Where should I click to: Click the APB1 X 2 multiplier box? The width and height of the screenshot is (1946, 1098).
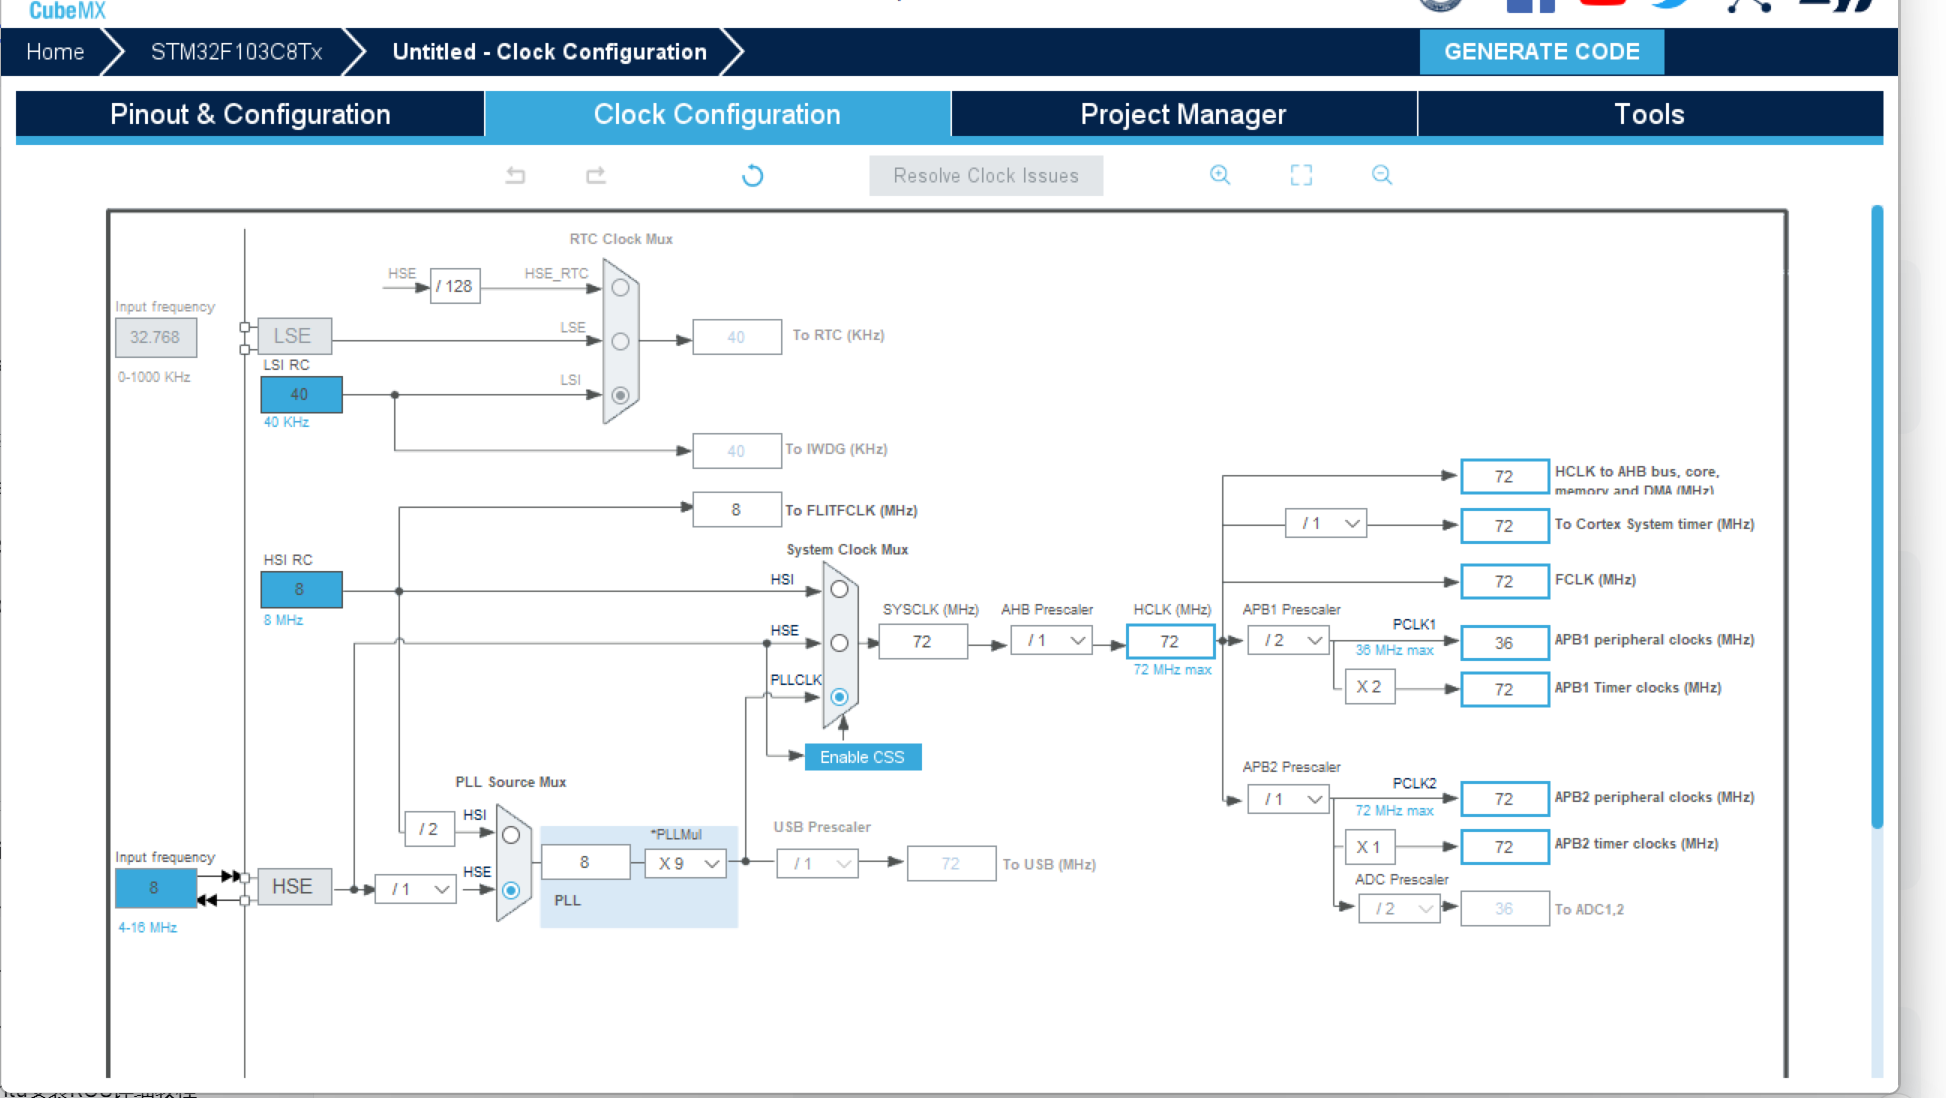coord(1369,687)
